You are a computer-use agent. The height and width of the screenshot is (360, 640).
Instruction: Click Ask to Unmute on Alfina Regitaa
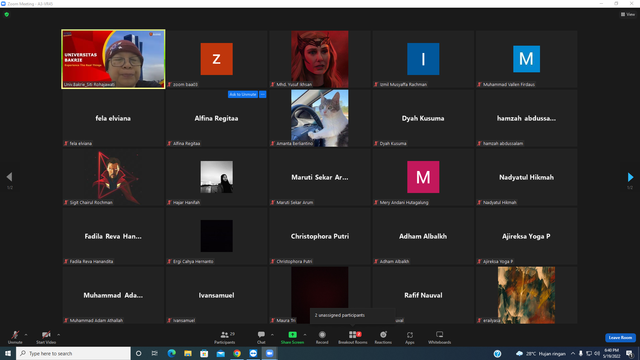(243, 94)
